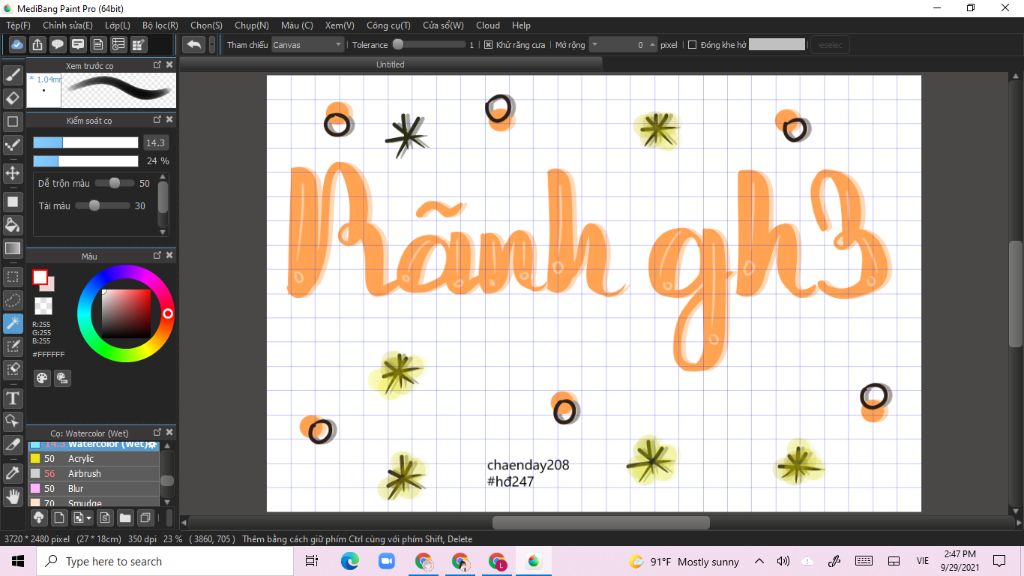The height and width of the screenshot is (576, 1024).
Task: Click the duplicate brush icon
Action: click(145, 518)
